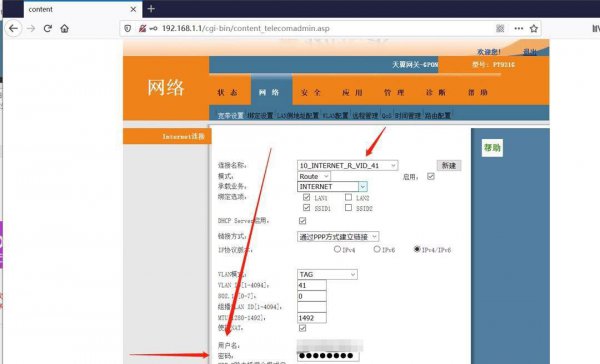The image size is (600, 364).
Task: Open a new browser tab
Action: [x=151, y=8]
